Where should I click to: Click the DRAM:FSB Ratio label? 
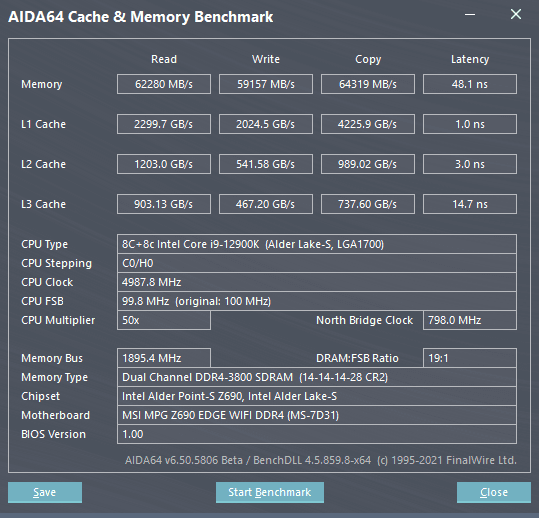(357, 358)
